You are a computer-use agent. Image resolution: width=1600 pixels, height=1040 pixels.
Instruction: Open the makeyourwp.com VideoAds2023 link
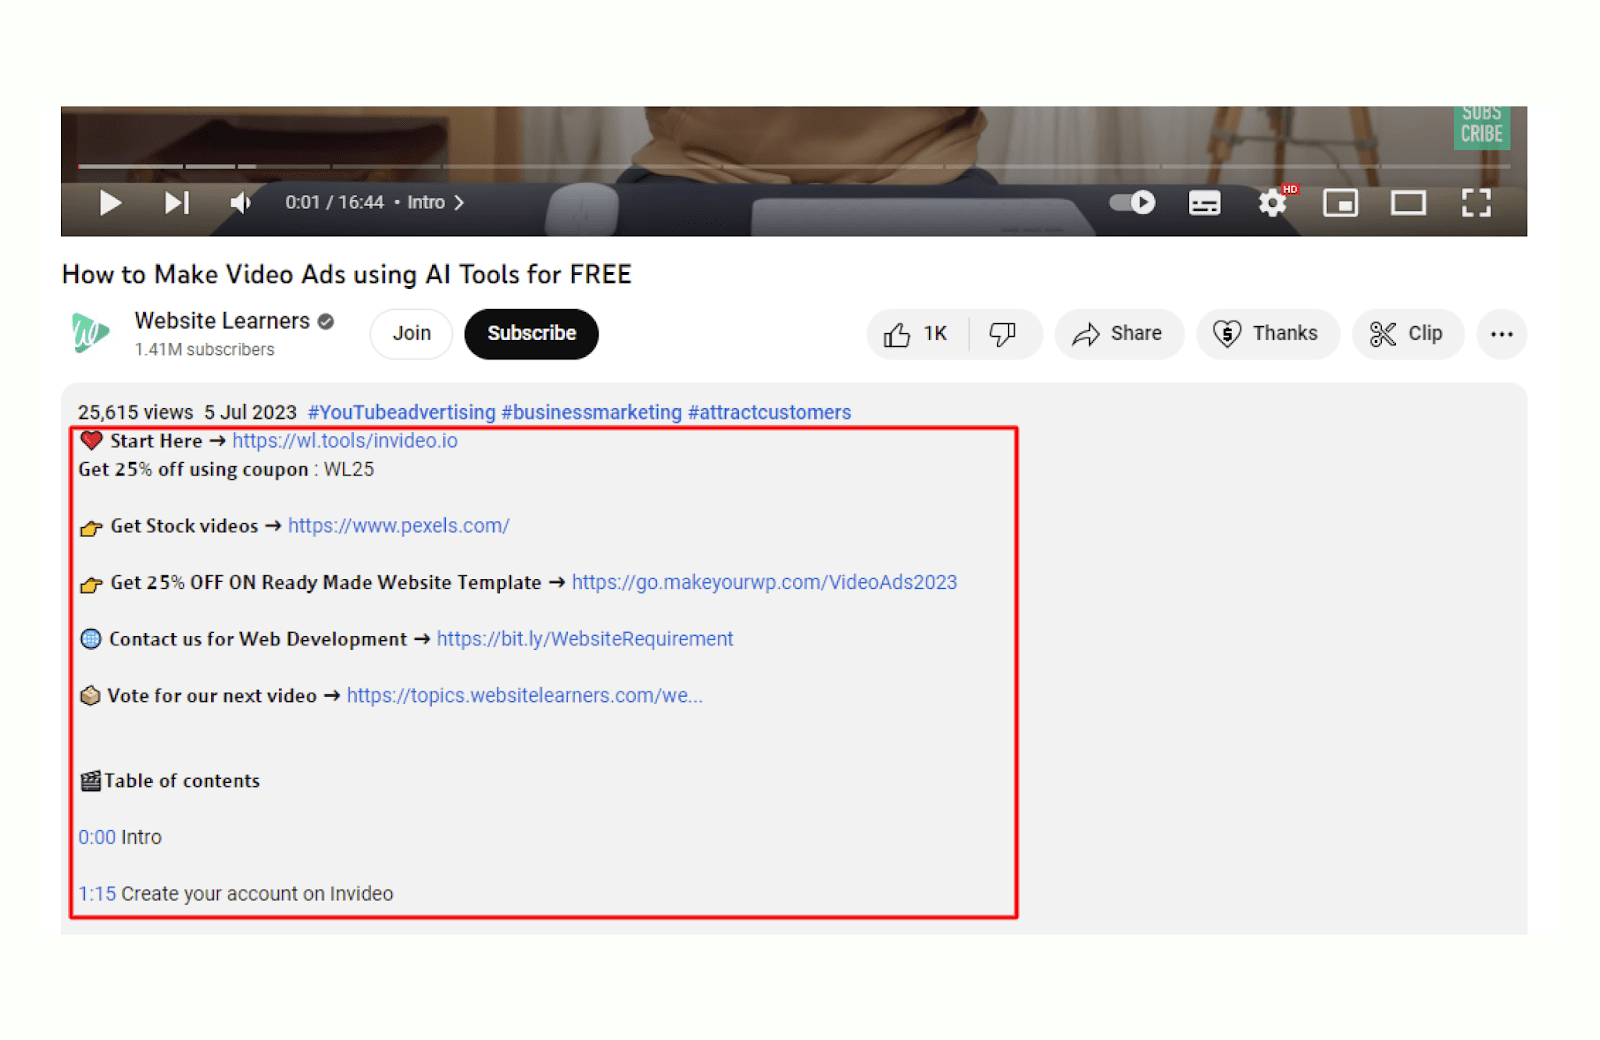764,583
